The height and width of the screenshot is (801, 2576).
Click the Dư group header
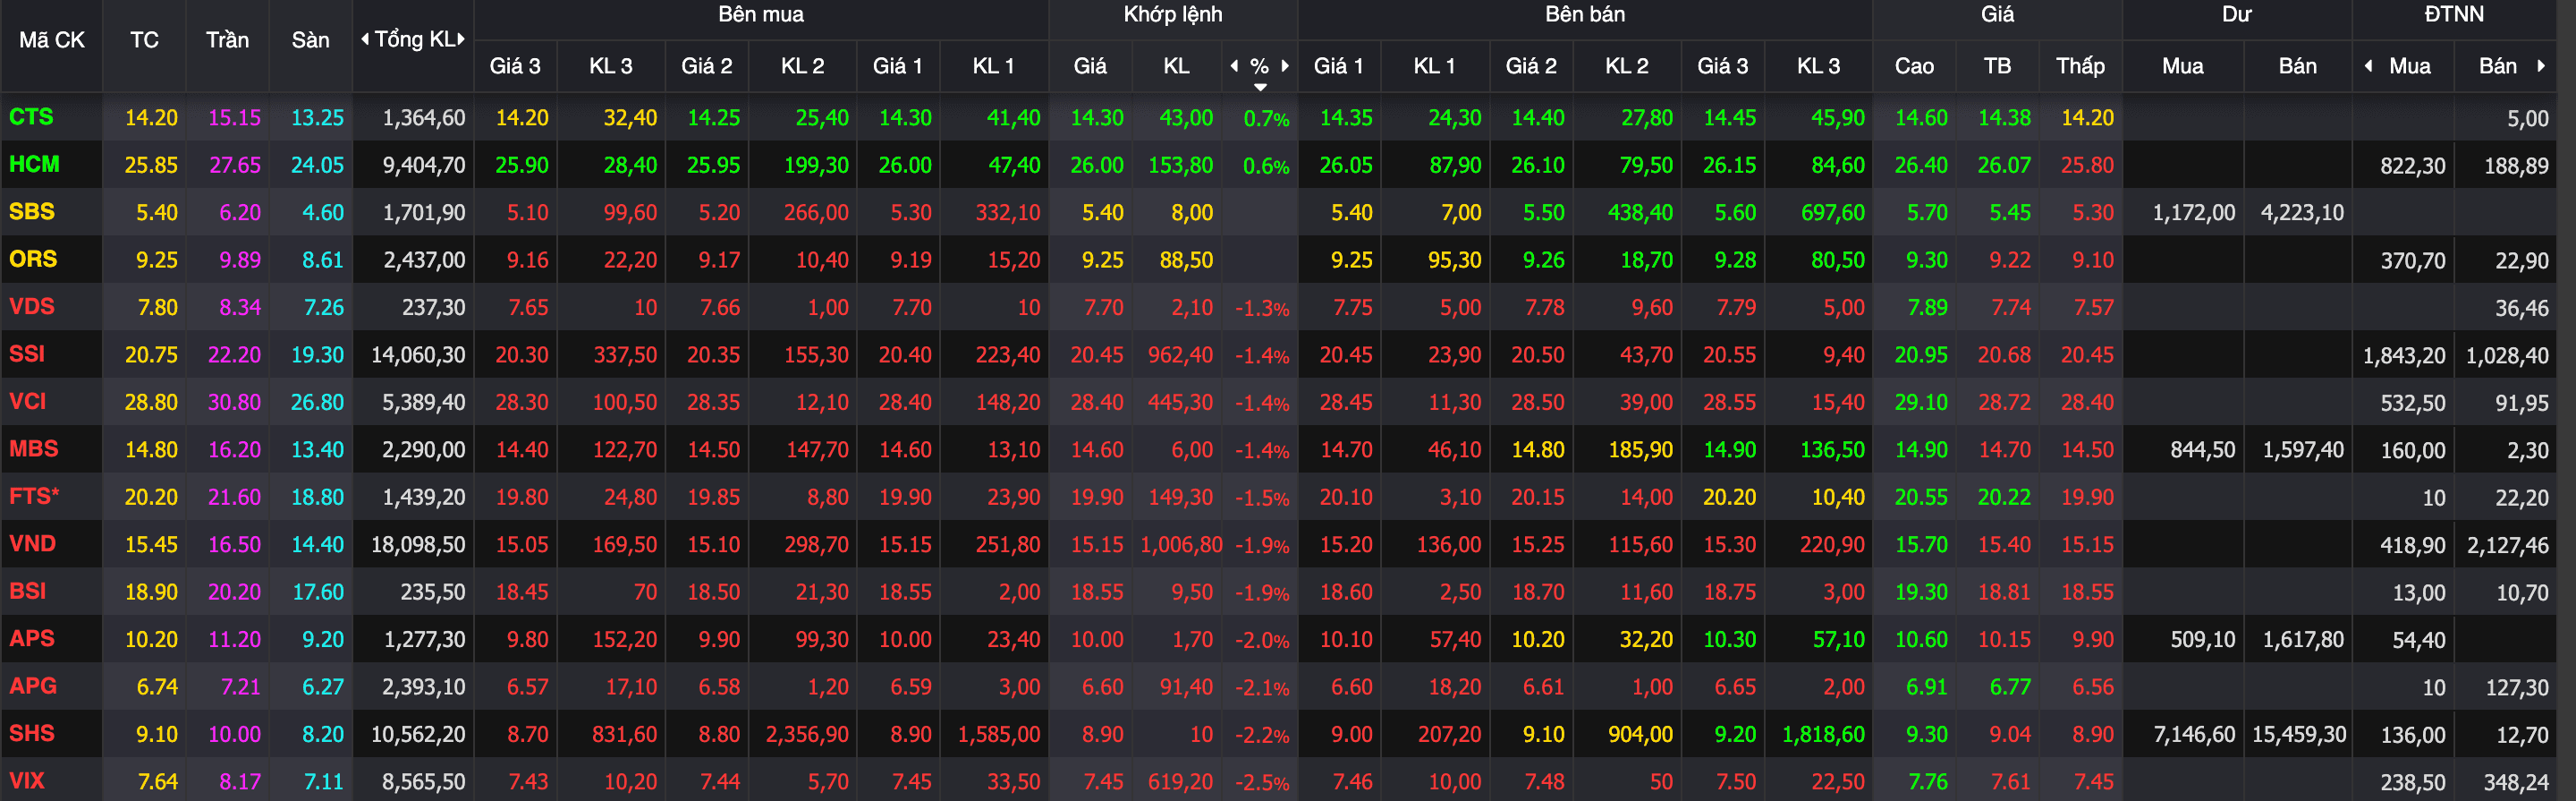[x=2237, y=15]
